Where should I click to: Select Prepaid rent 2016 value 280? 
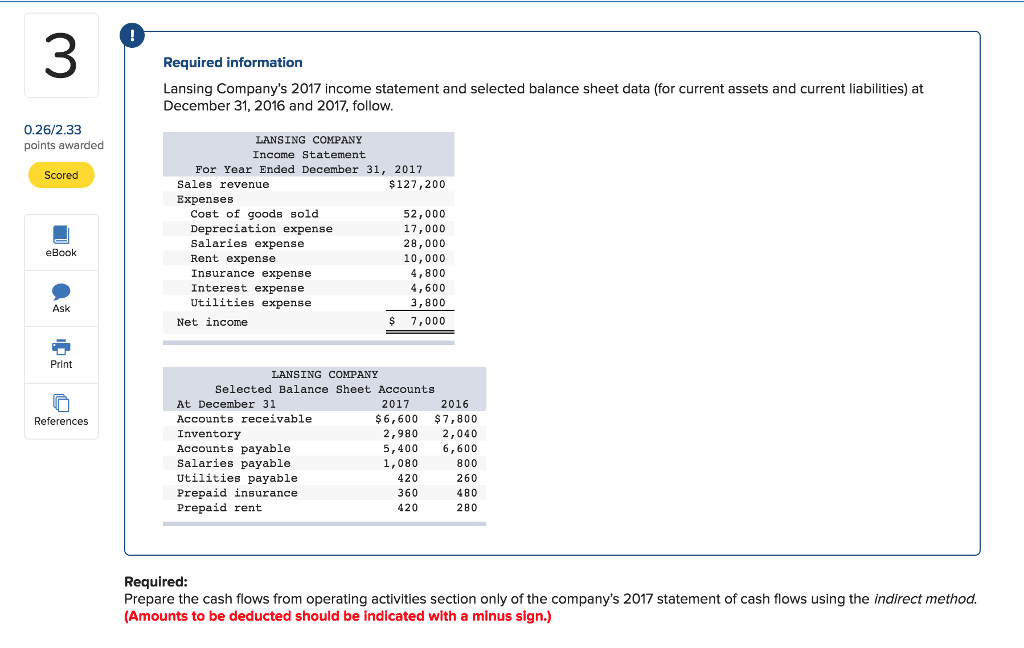[467, 508]
